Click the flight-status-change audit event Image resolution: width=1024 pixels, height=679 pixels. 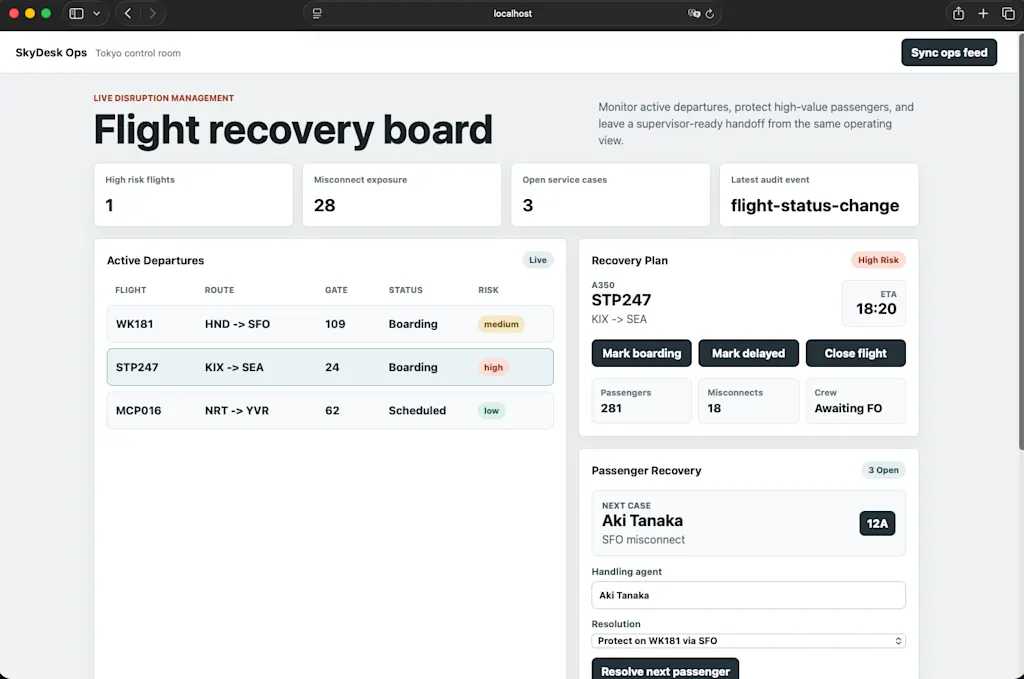coord(815,206)
